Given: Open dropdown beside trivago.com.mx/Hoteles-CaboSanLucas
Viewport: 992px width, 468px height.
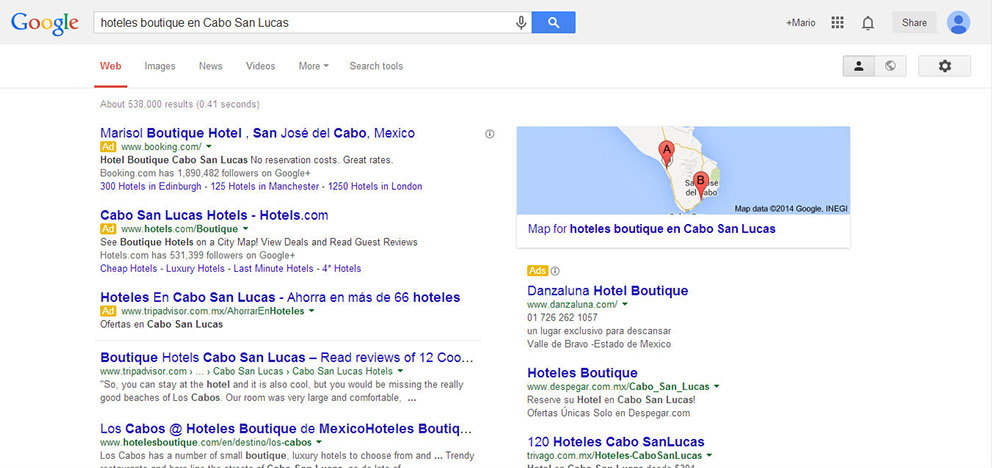Looking at the screenshot, I should pyautogui.click(x=709, y=455).
